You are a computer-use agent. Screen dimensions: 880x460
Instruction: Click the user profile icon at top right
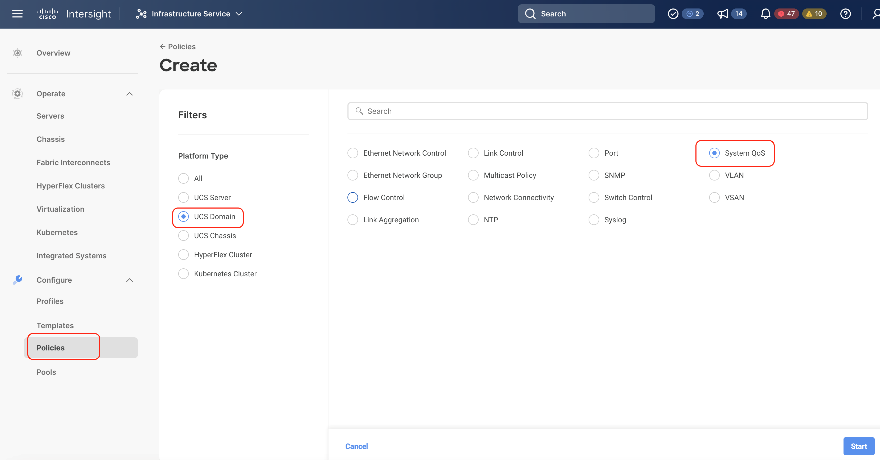coord(876,14)
